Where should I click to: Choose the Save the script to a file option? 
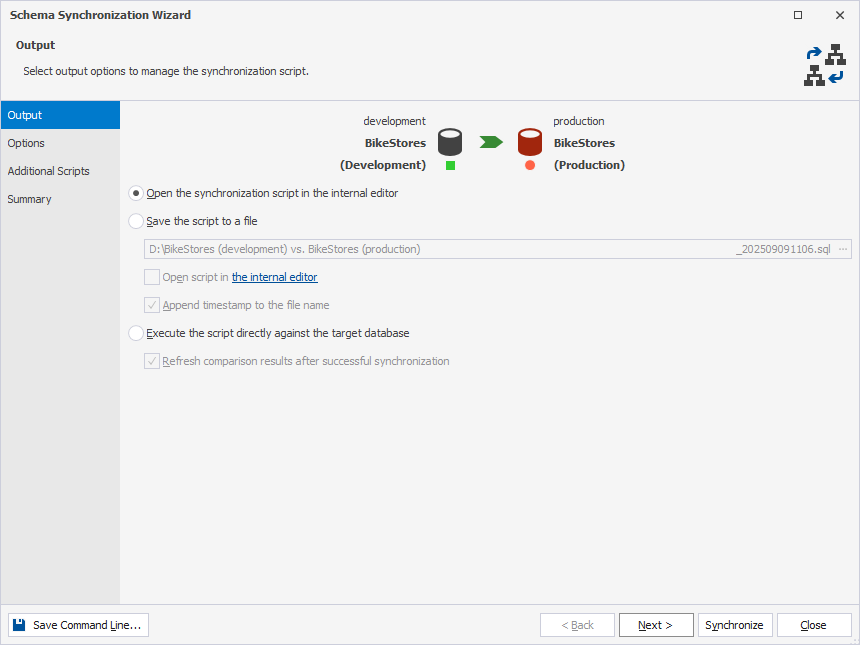135,221
